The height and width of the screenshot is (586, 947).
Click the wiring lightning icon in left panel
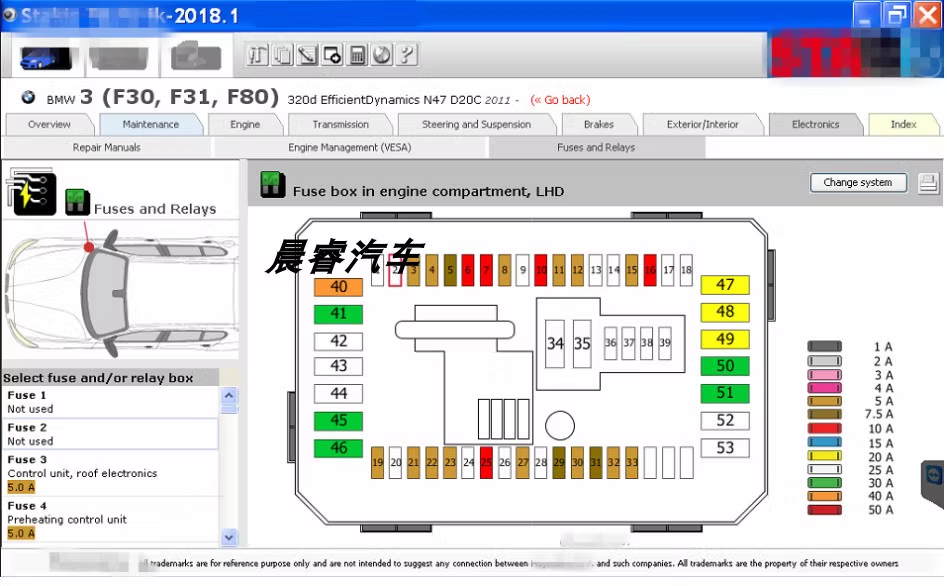click(x=31, y=192)
